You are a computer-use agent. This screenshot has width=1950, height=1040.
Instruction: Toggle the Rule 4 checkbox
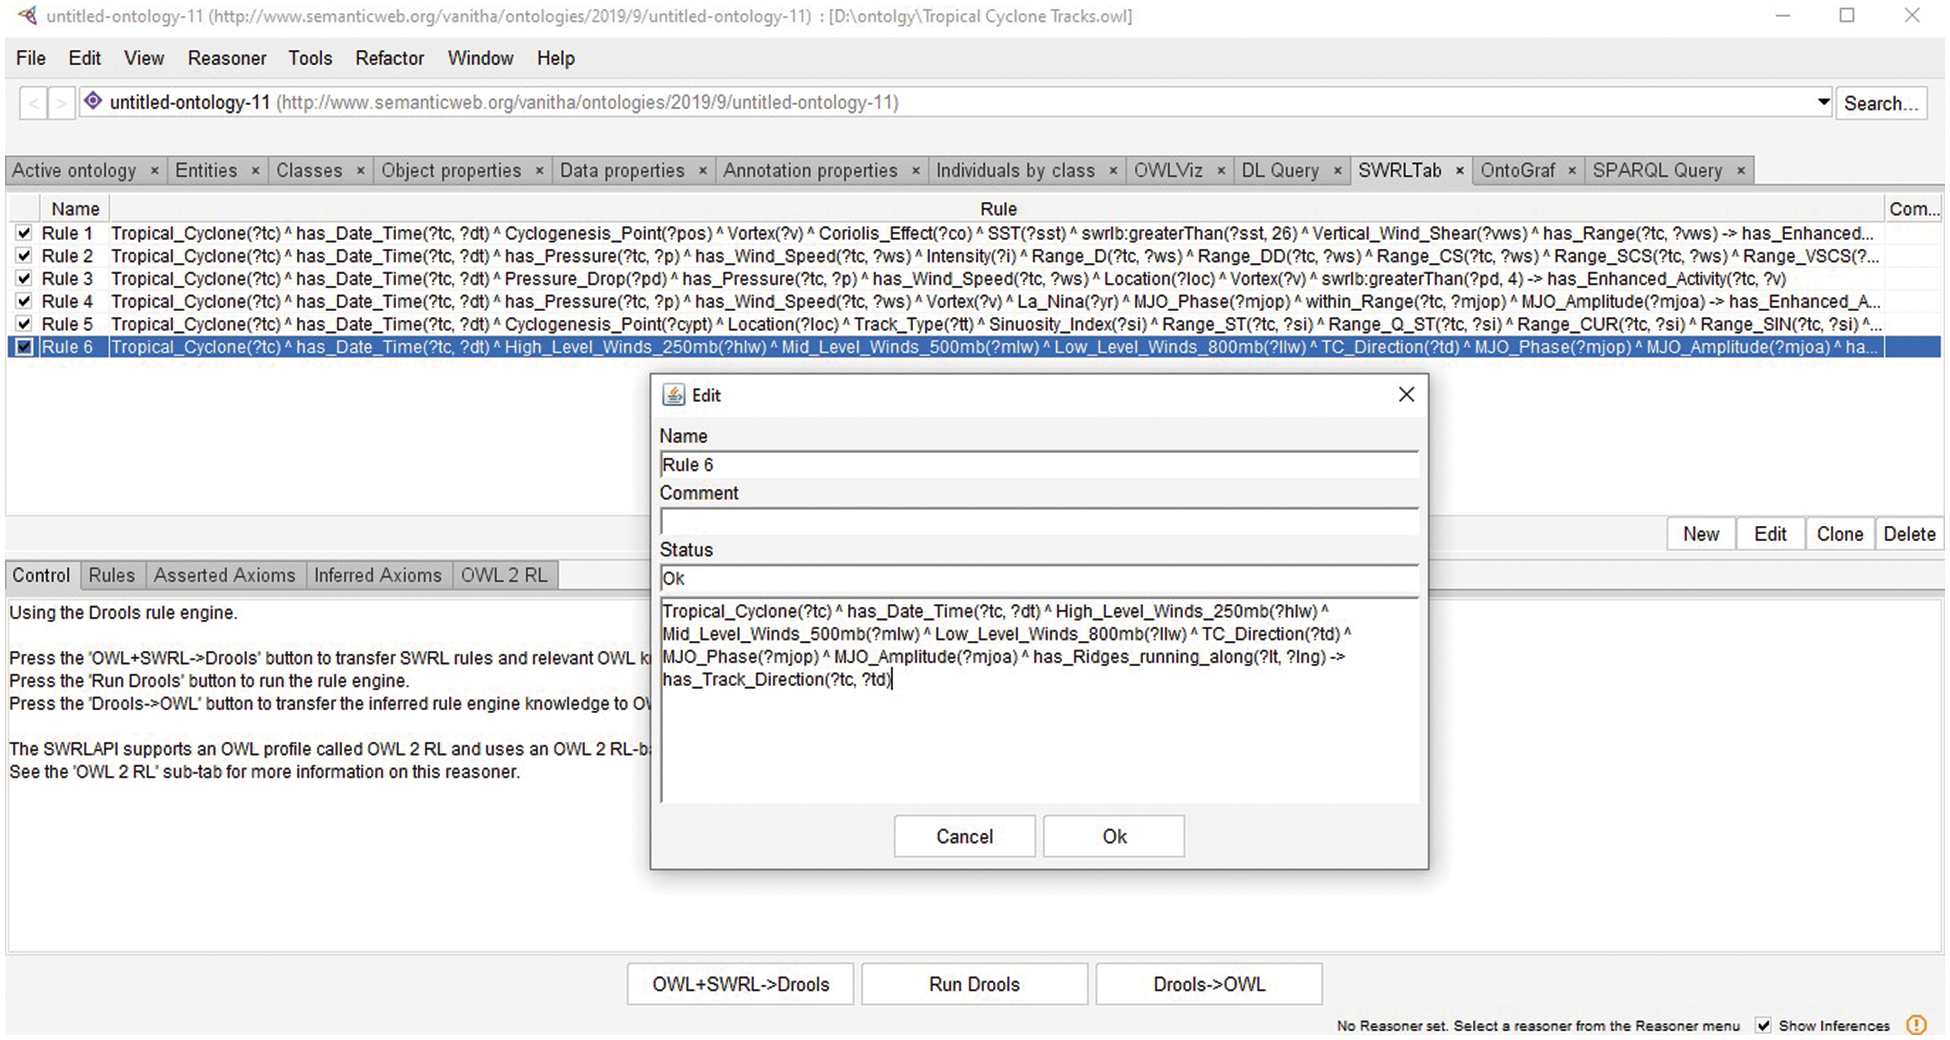(x=24, y=301)
